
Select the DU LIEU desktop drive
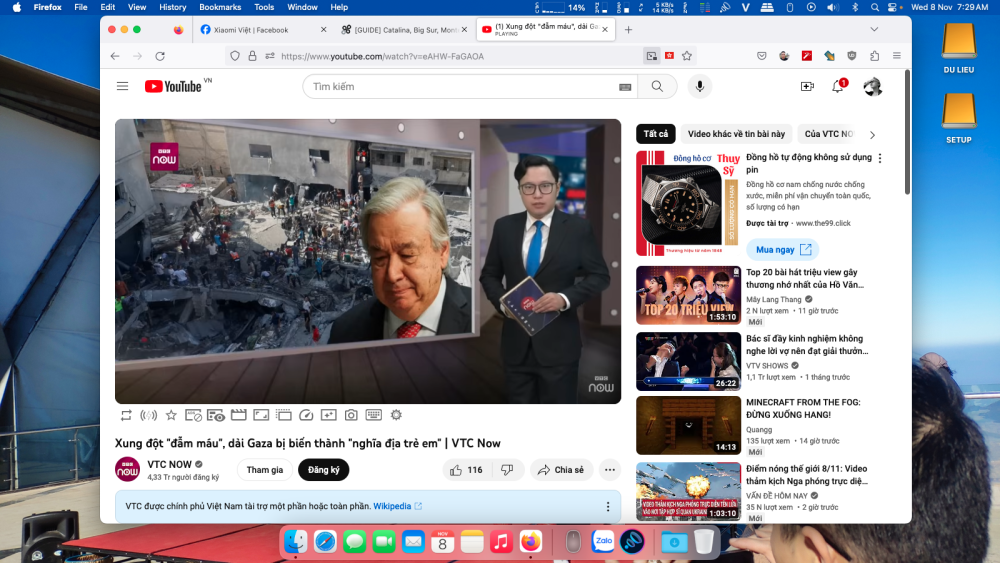point(959,48)
